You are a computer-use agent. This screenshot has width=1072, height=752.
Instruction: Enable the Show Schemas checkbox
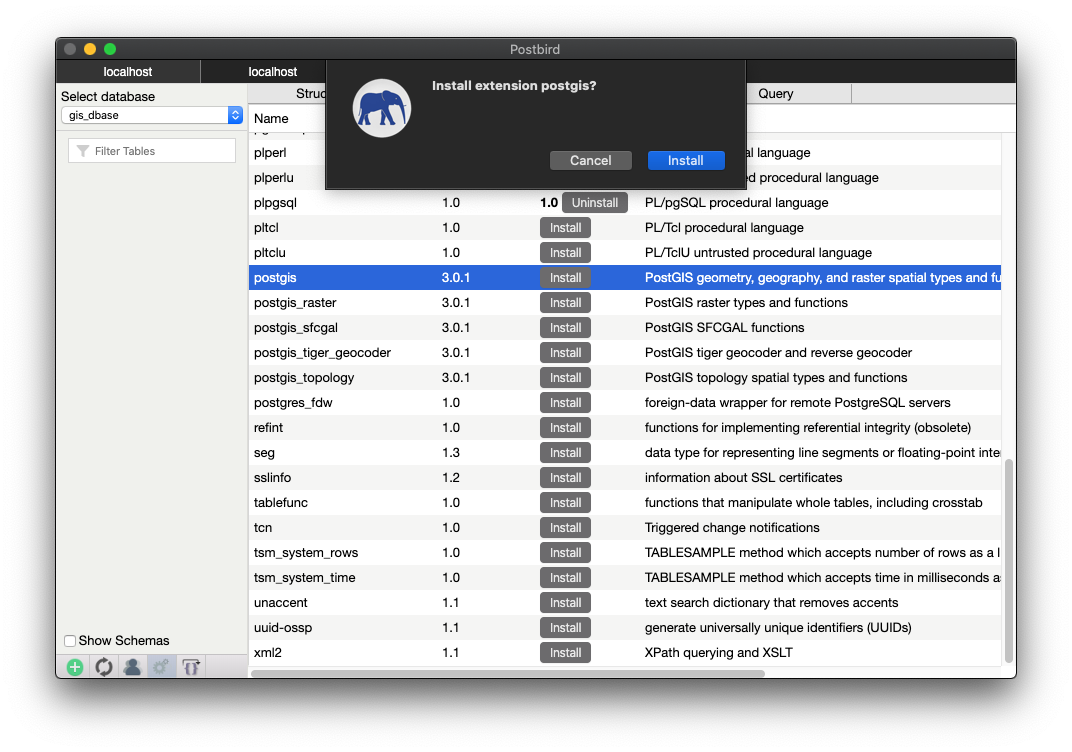pyautogui.click(x=70, y=641)
